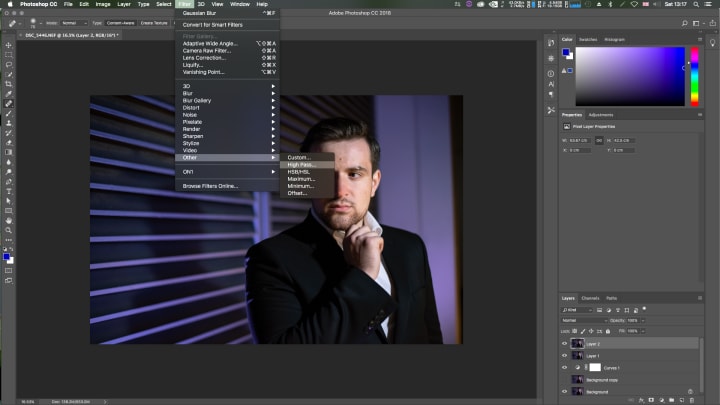Screen dimensions: 720x405
Task: Select the Type tool
Action: (x=9, y=191)
